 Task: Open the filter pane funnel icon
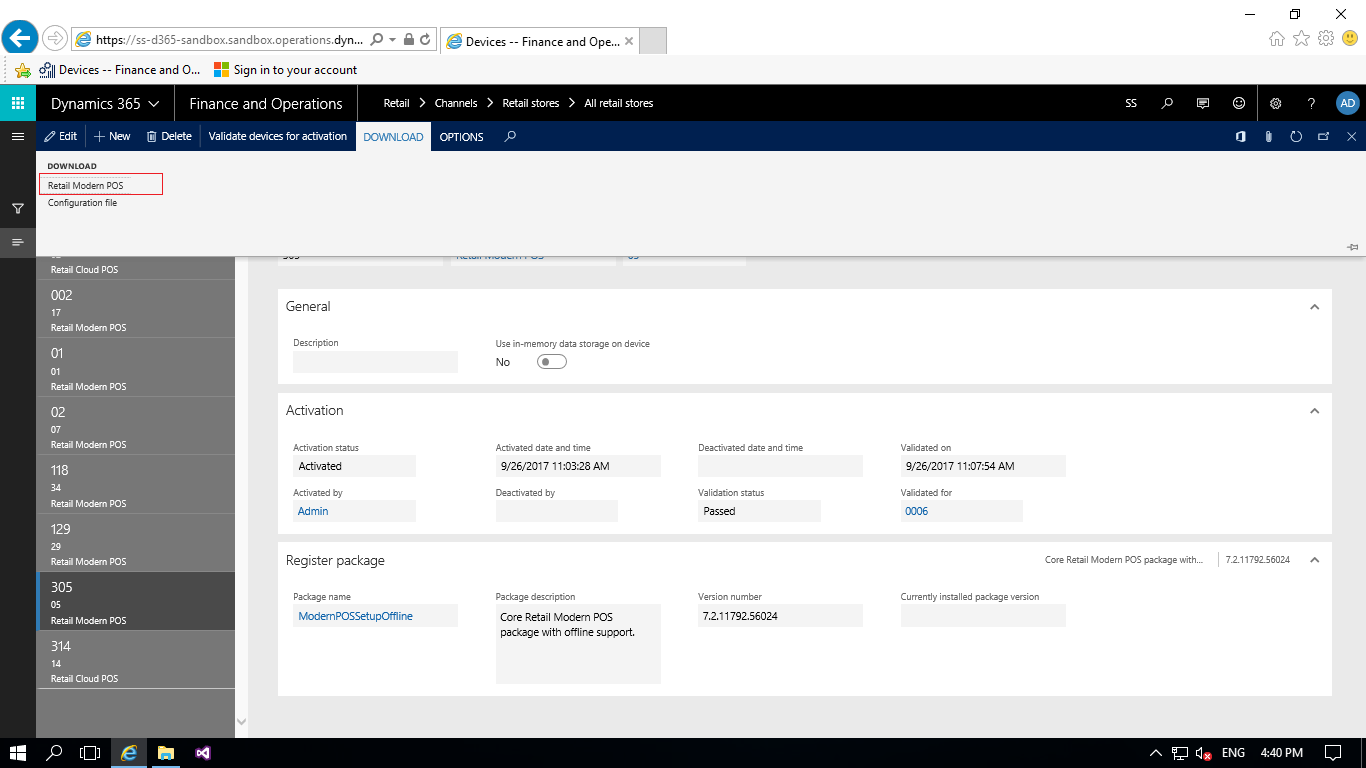[18, 209]
